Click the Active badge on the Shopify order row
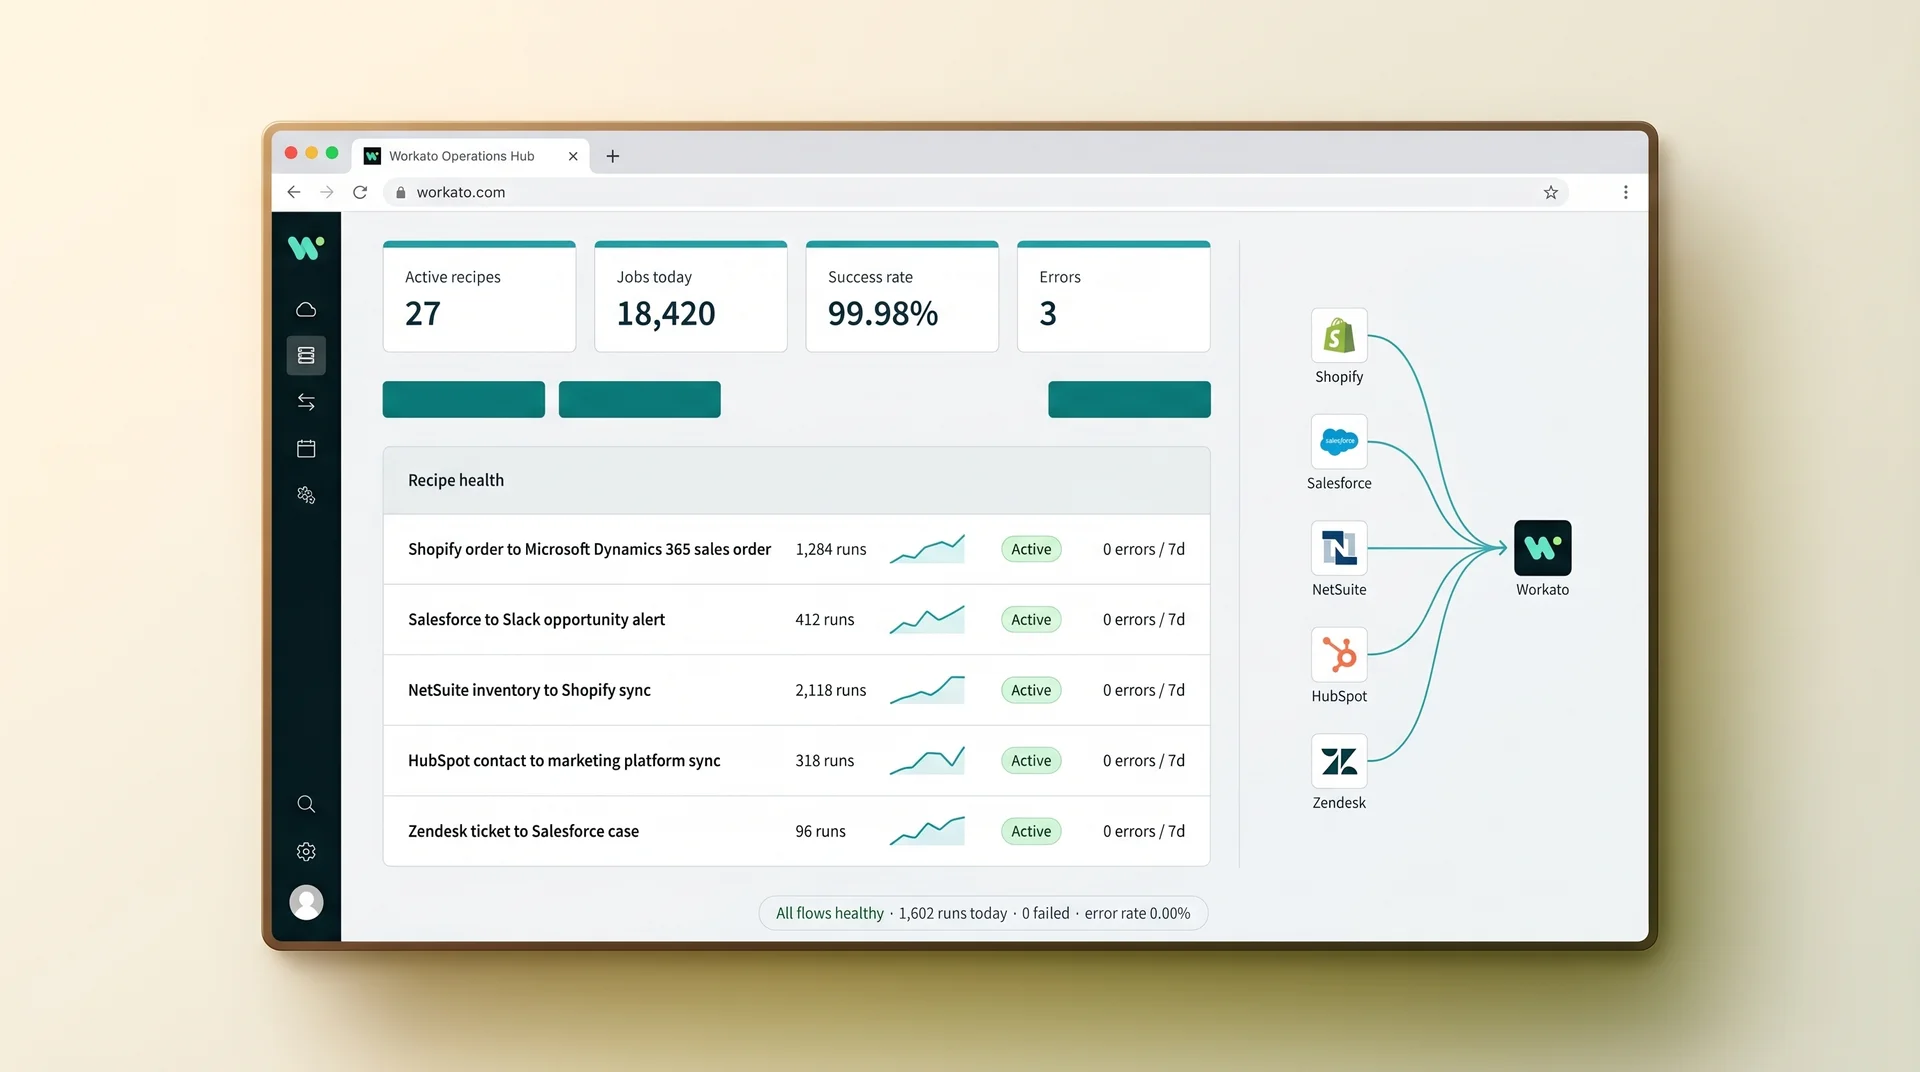 (1031, 549)
